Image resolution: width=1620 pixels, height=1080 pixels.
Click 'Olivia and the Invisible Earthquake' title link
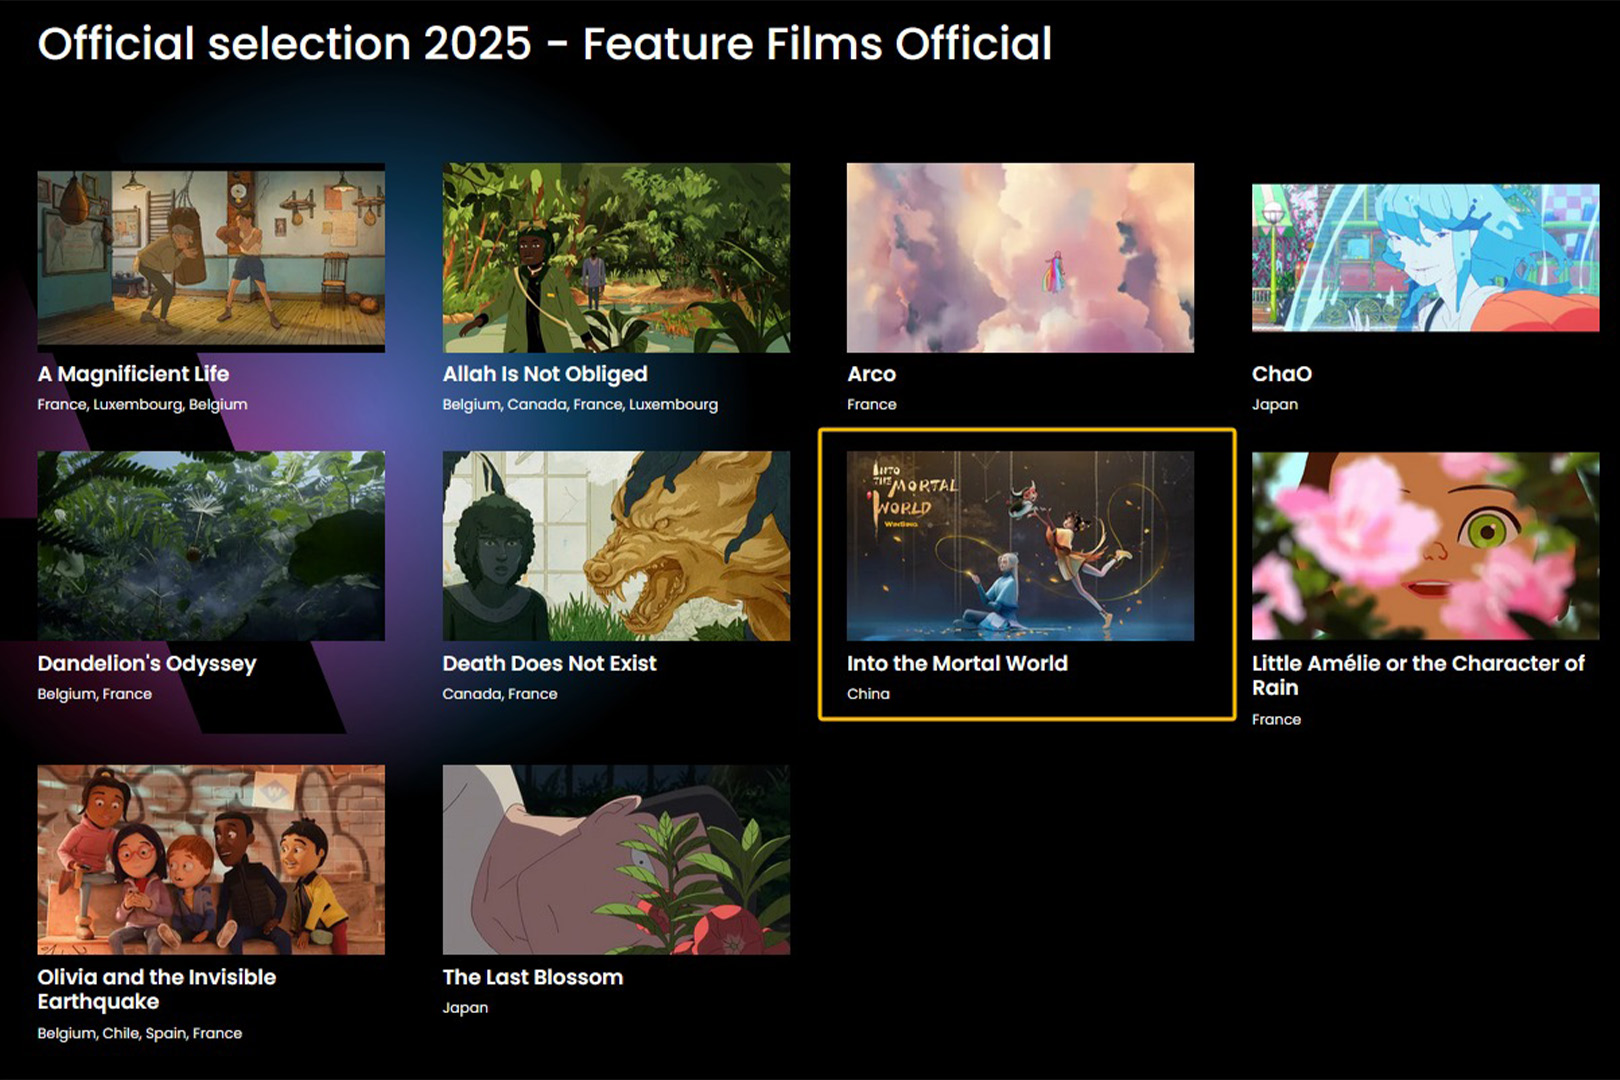(x=156, y=989)
